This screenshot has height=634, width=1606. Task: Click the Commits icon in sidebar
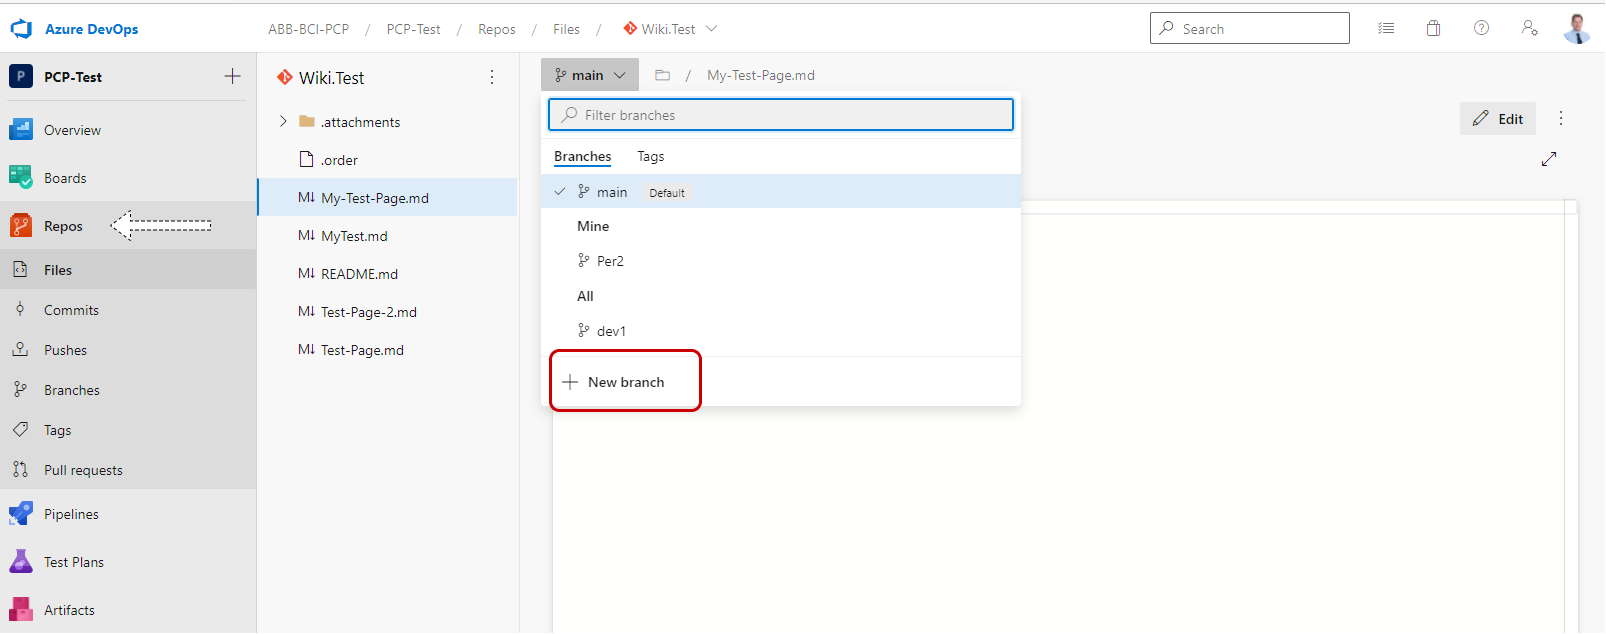20,310
